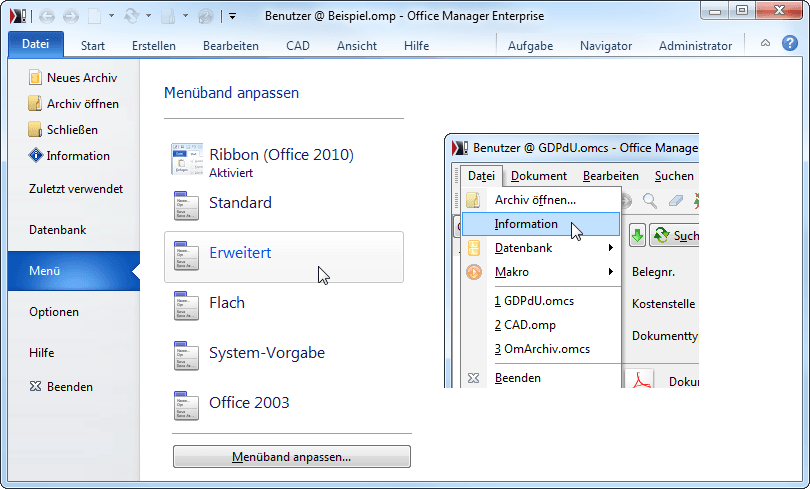Viewport: 810px width, 489px height.
Task: Open Dokument menu in the GDPdU preview
Action: click(x=539, y=176)
